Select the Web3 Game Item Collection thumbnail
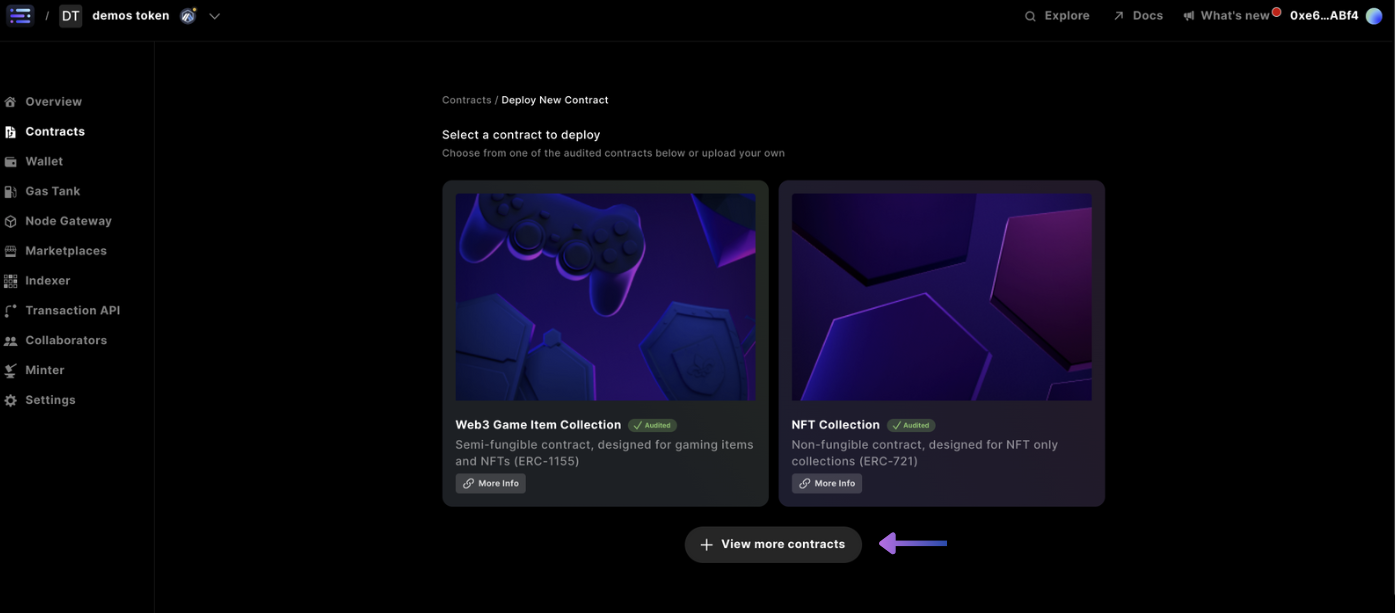 click(x=605, y=297)
